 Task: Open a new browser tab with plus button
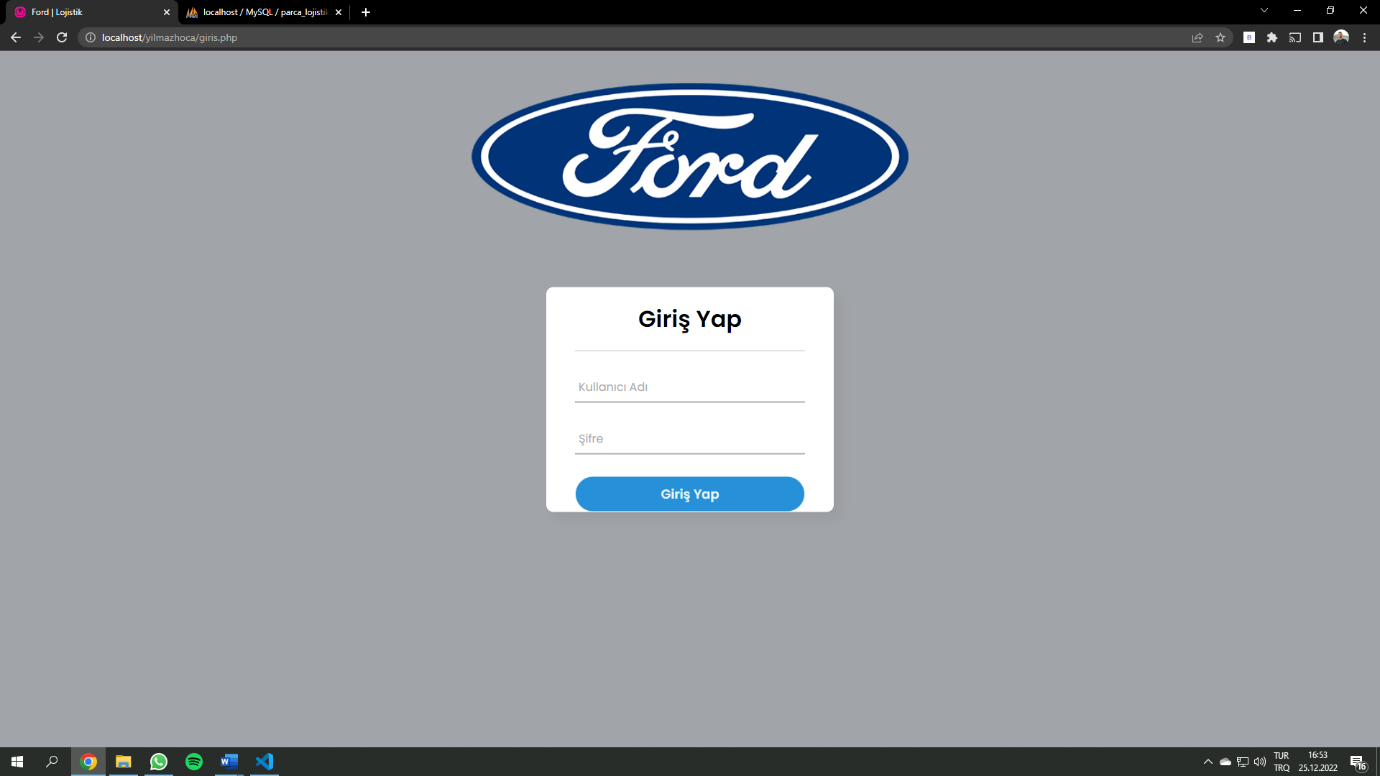coord(365,12)
